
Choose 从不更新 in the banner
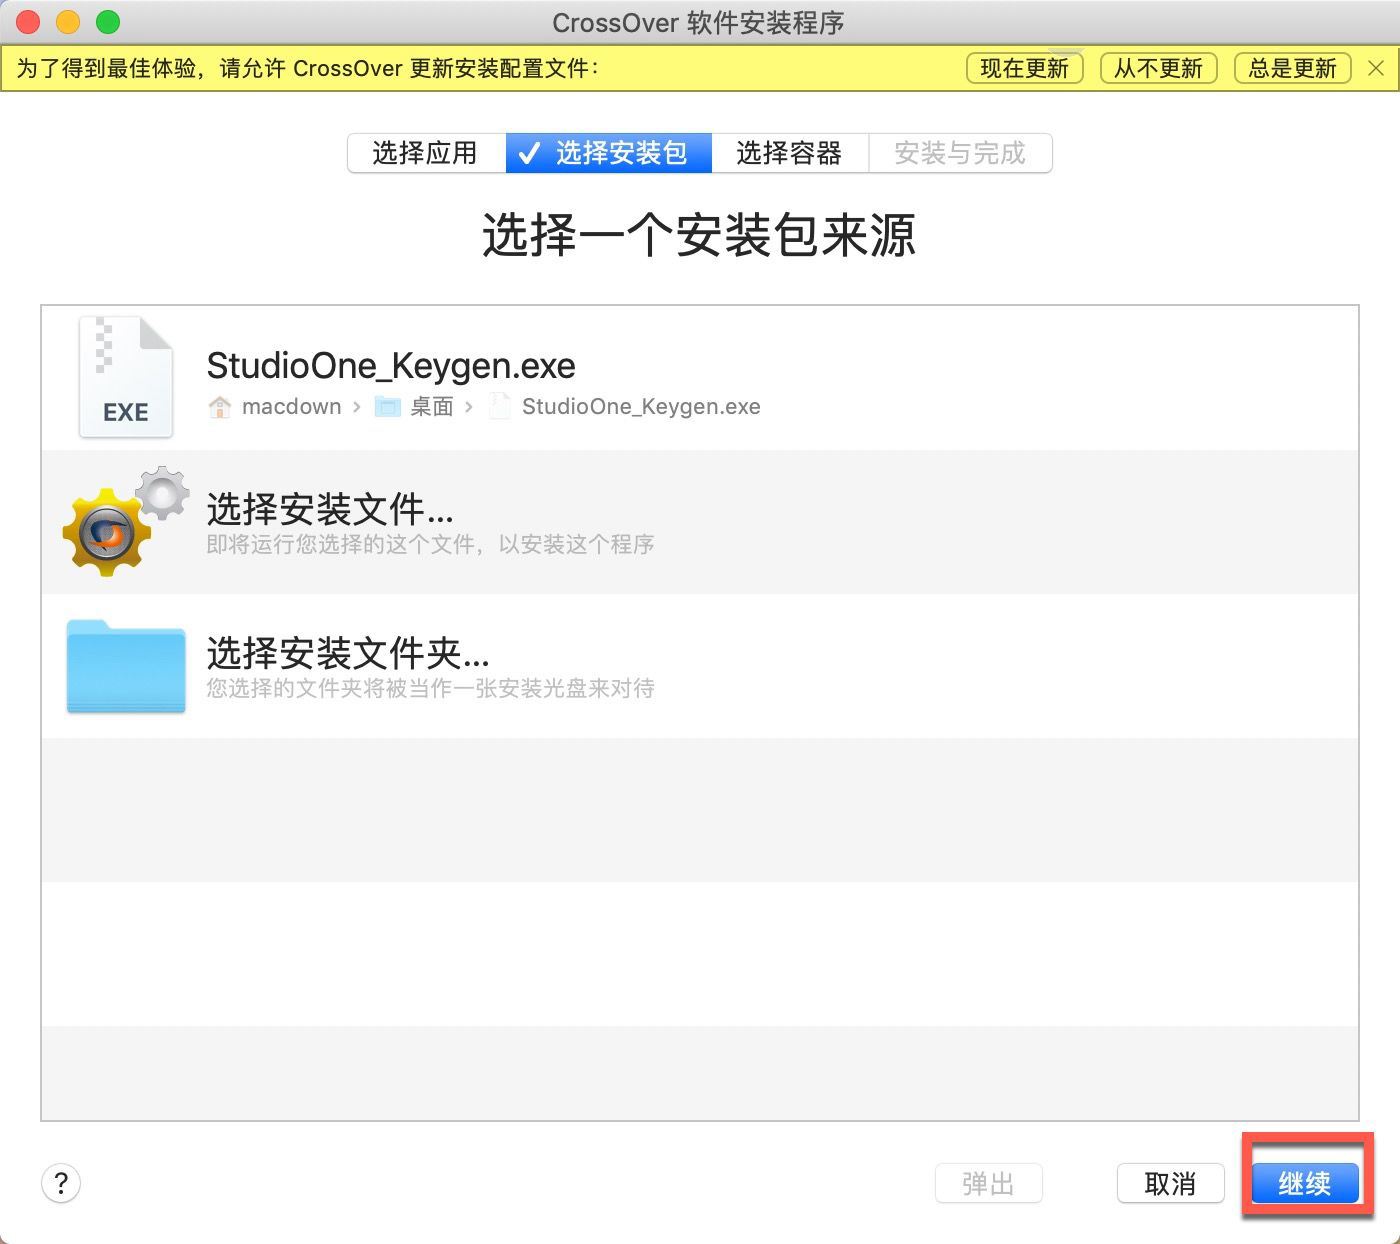coord(1158,68)
